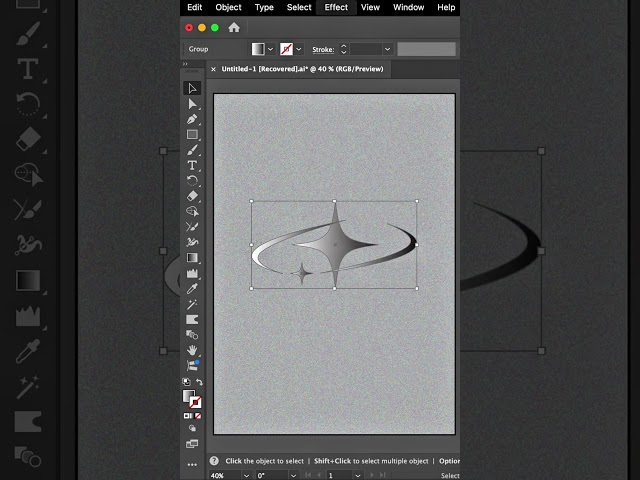Close the Untitled-1 document tab
The height and width of the screenshot is (480, 640).
coord(213,69)
